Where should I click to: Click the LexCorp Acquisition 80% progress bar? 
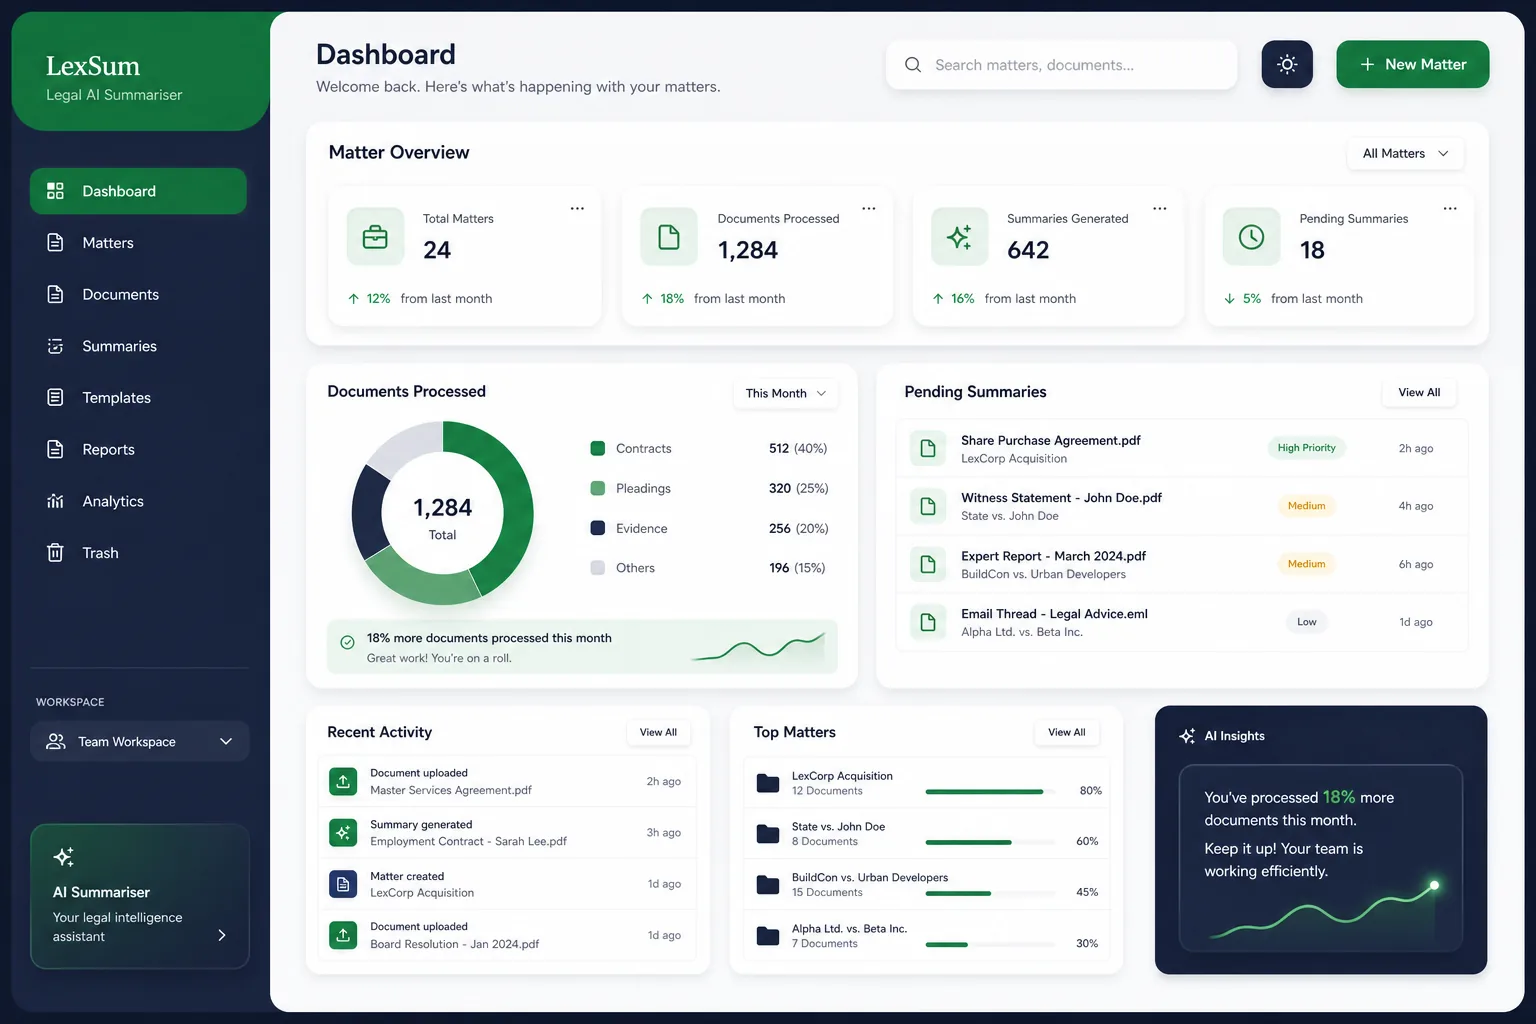point(990,791)
